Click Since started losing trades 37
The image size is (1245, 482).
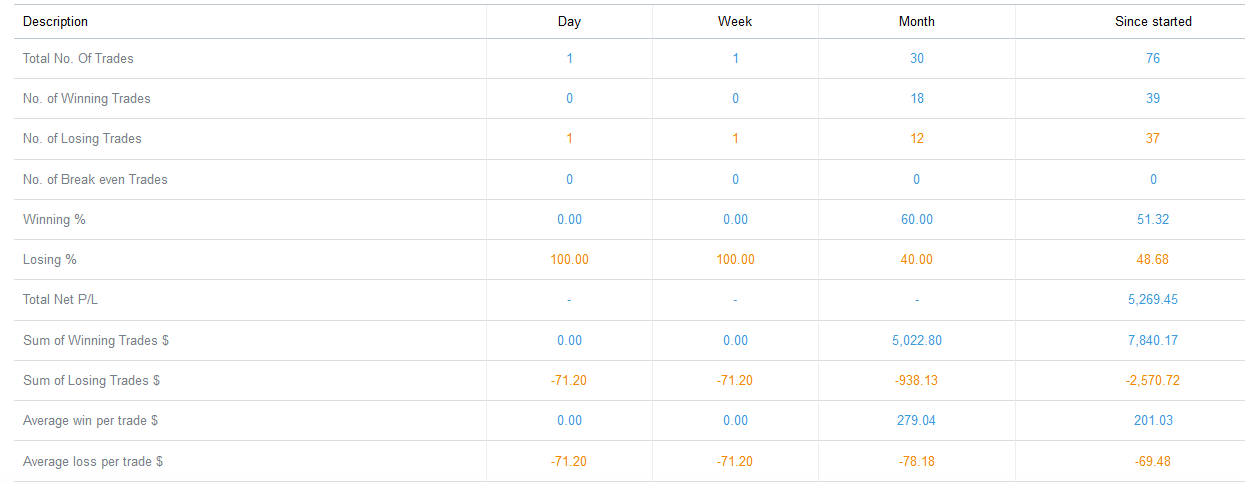1153,138
